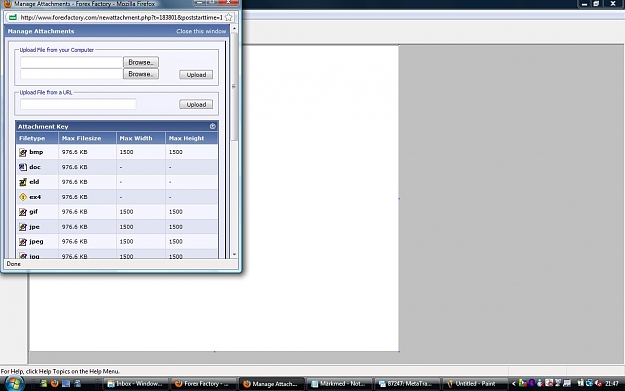The width and height of the screenshot is (625, 391).
Task: Restore down the Paint window
Action: (x=596, y=4)
